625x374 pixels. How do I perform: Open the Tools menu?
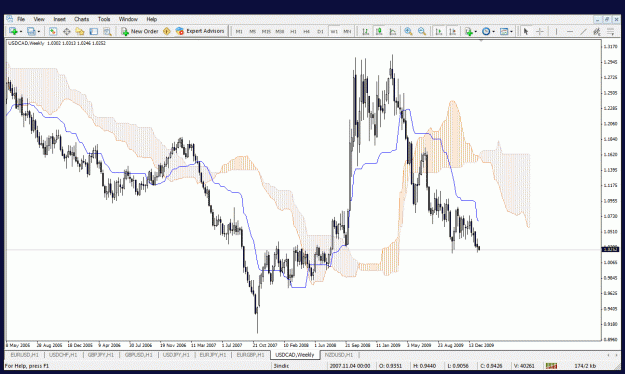coord(104,19)
